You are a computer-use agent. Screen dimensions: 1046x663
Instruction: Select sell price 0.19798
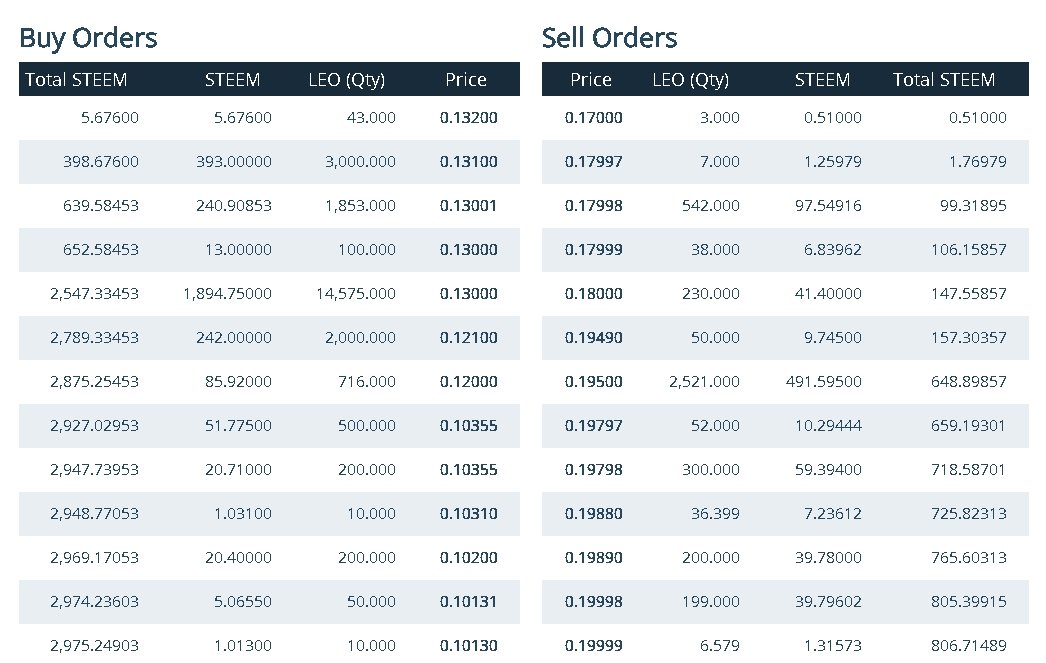pos(594,470)
